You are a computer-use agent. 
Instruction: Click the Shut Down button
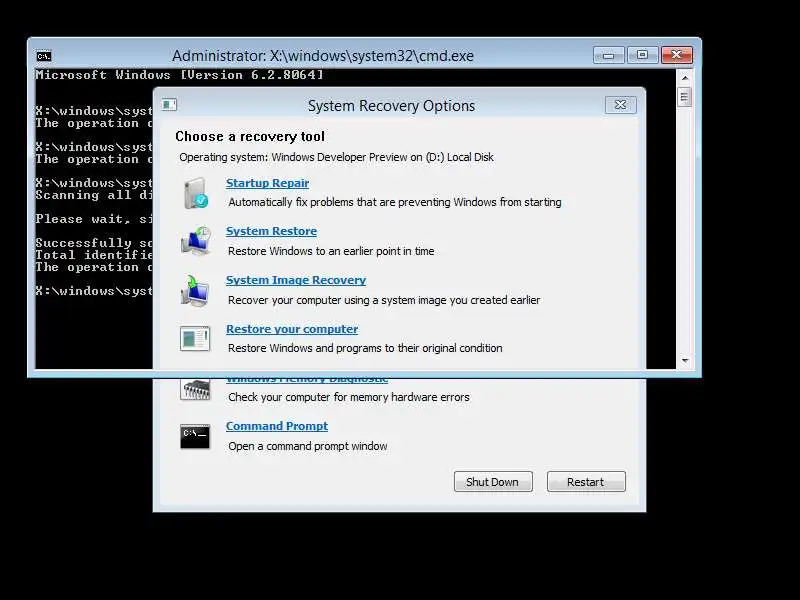click(x=493, y=482)
